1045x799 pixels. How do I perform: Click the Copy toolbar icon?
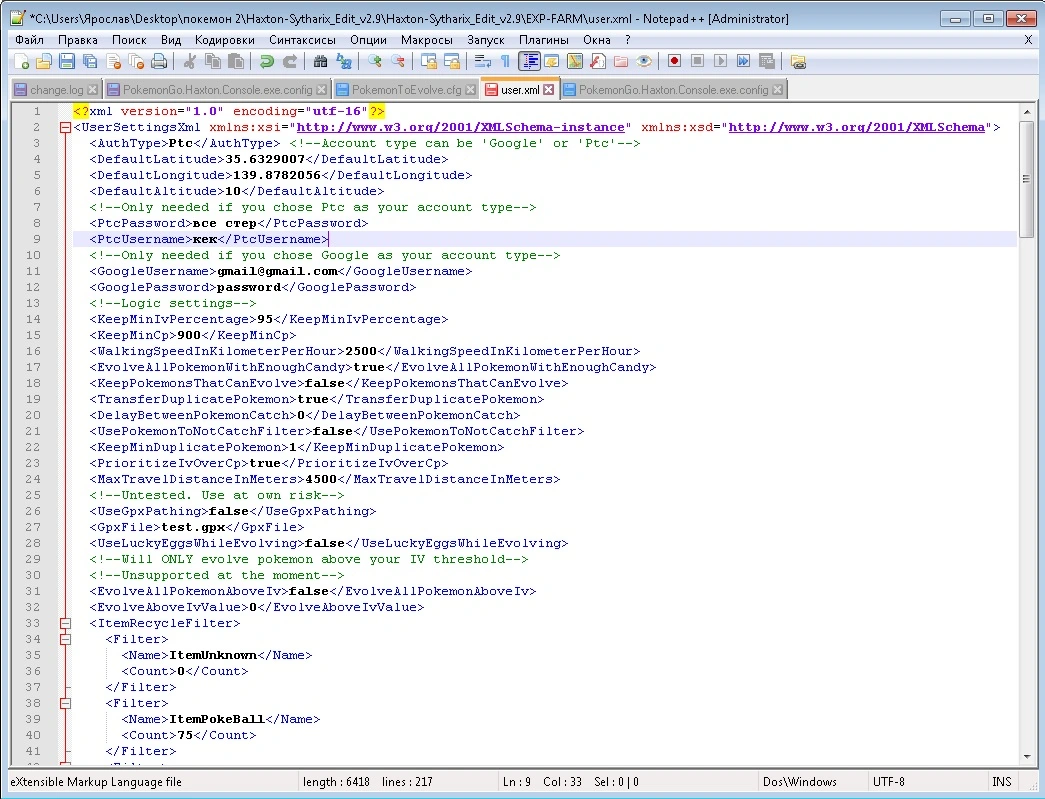[213, 62]
